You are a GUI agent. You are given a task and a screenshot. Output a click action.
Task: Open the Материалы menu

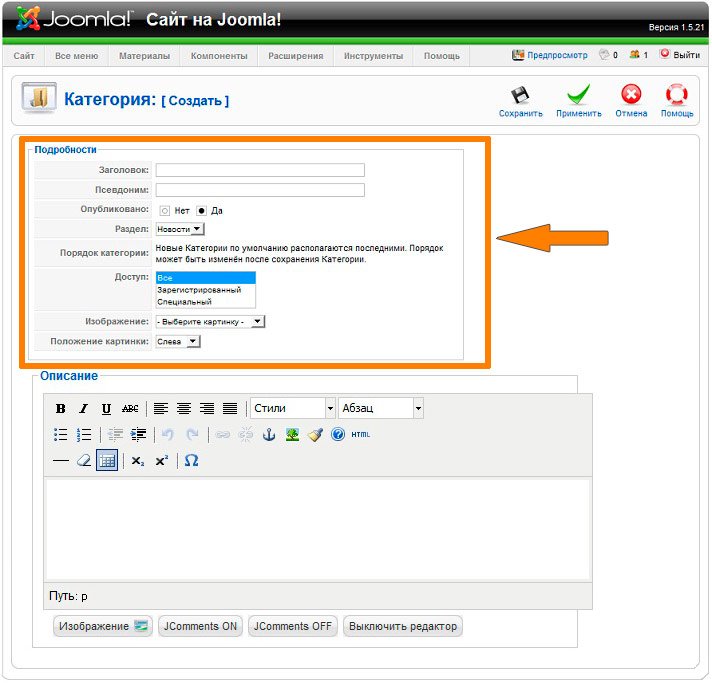[144, 56]
